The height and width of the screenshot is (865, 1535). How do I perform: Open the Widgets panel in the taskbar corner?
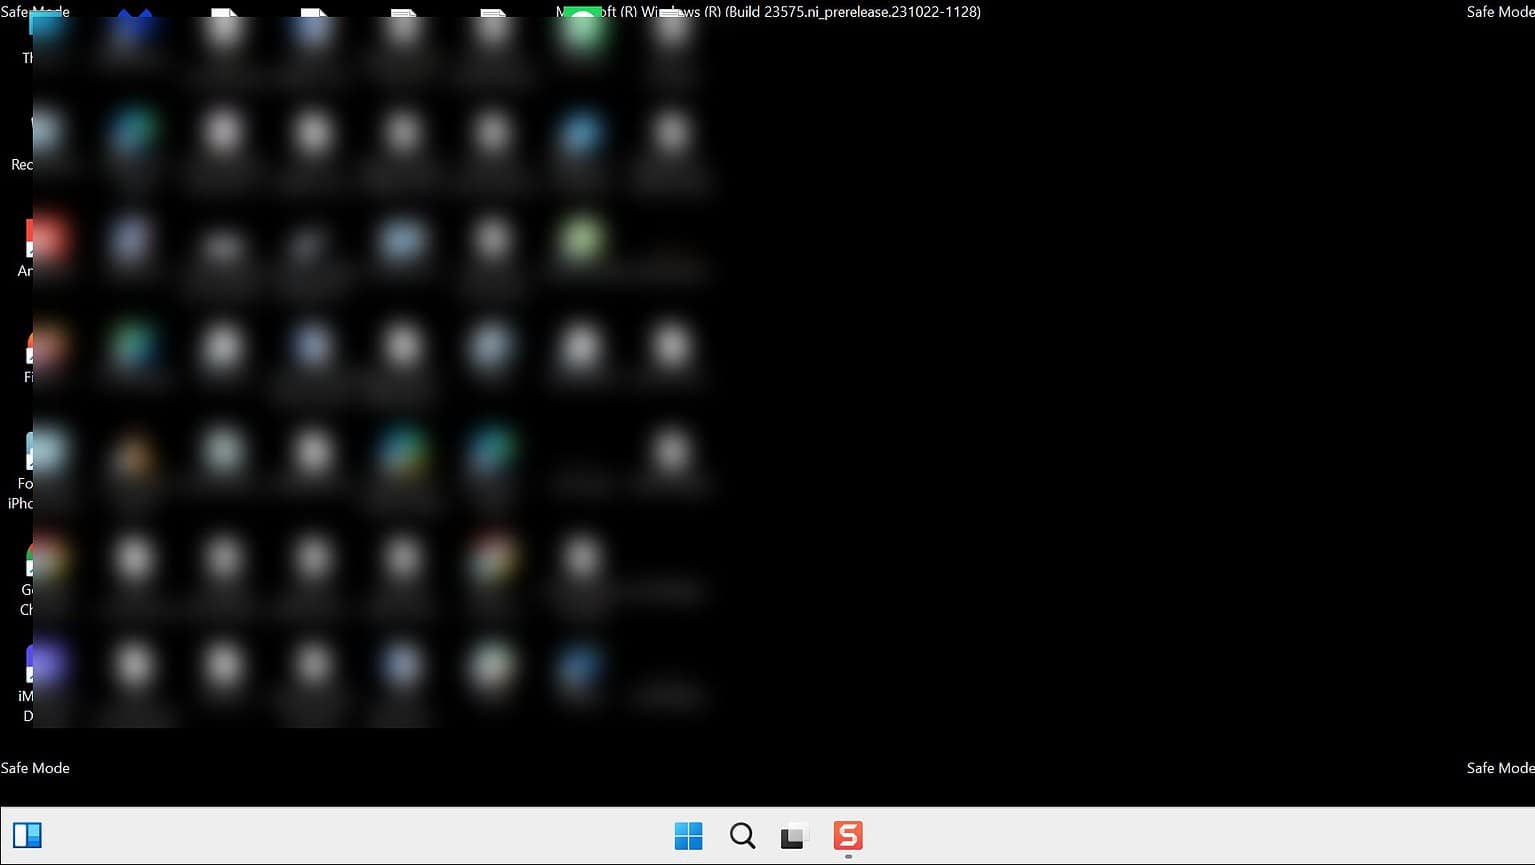tap(28, 835)
